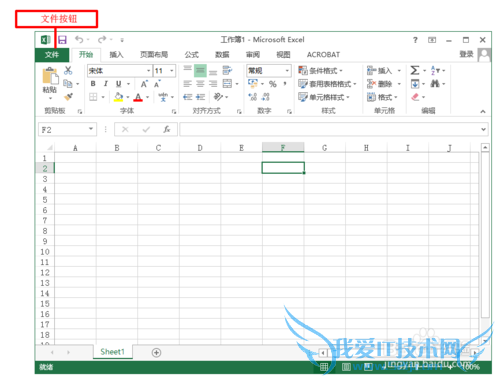
Task: Toggle Italic formatting
Action: click(x=106, y=84)
